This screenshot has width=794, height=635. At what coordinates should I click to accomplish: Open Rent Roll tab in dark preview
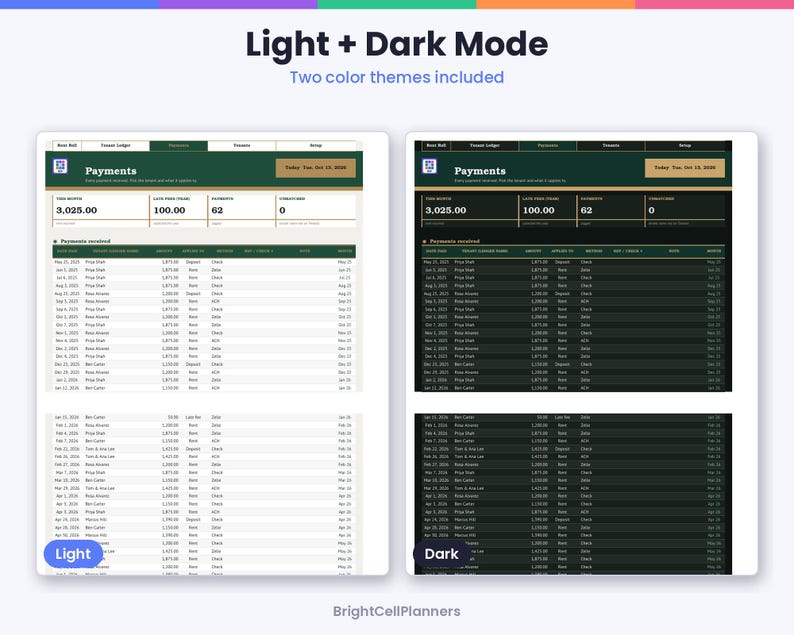pyautogui.click(x=436, y=145)
